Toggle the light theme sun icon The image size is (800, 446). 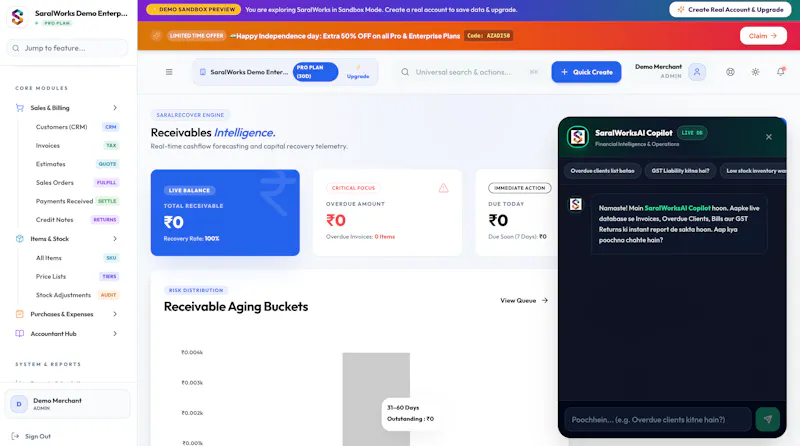coord(755,72)
